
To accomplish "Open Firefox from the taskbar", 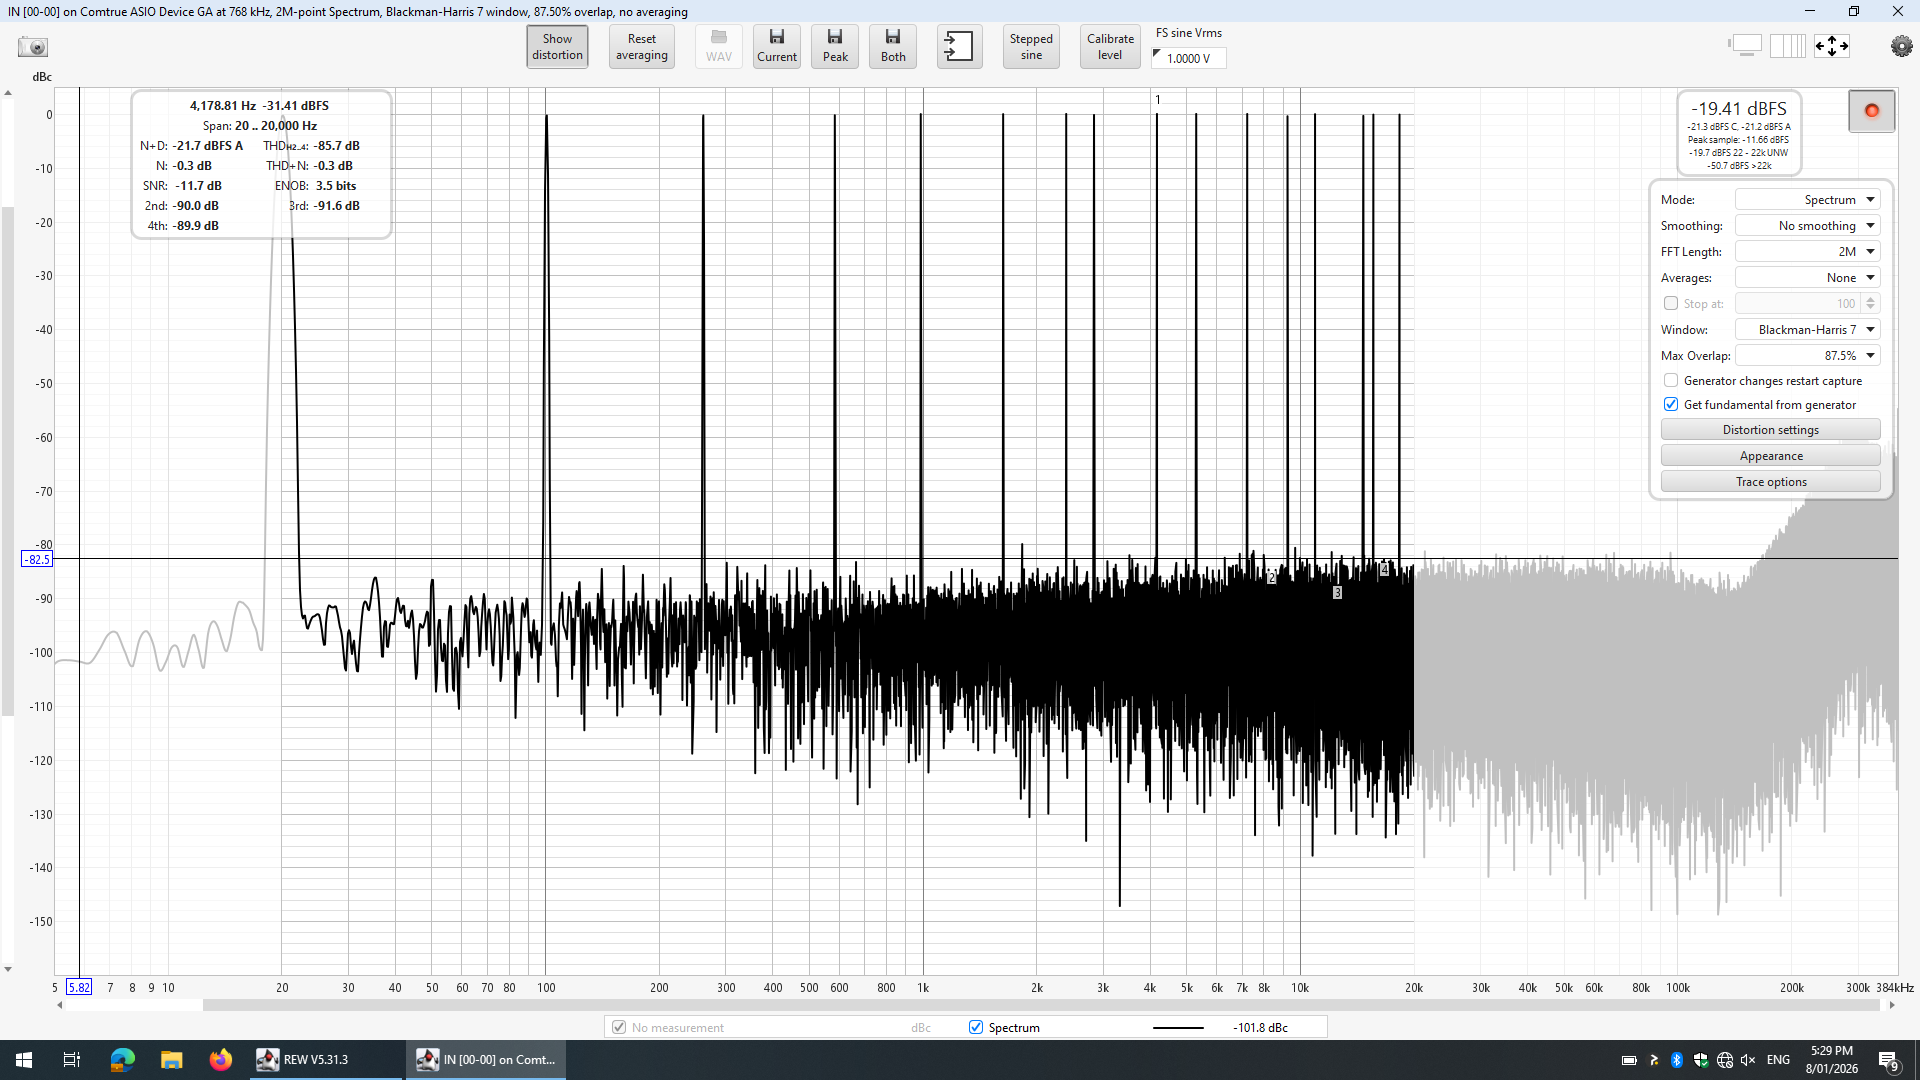I will pyautogui.click(x=220, y=1060).
